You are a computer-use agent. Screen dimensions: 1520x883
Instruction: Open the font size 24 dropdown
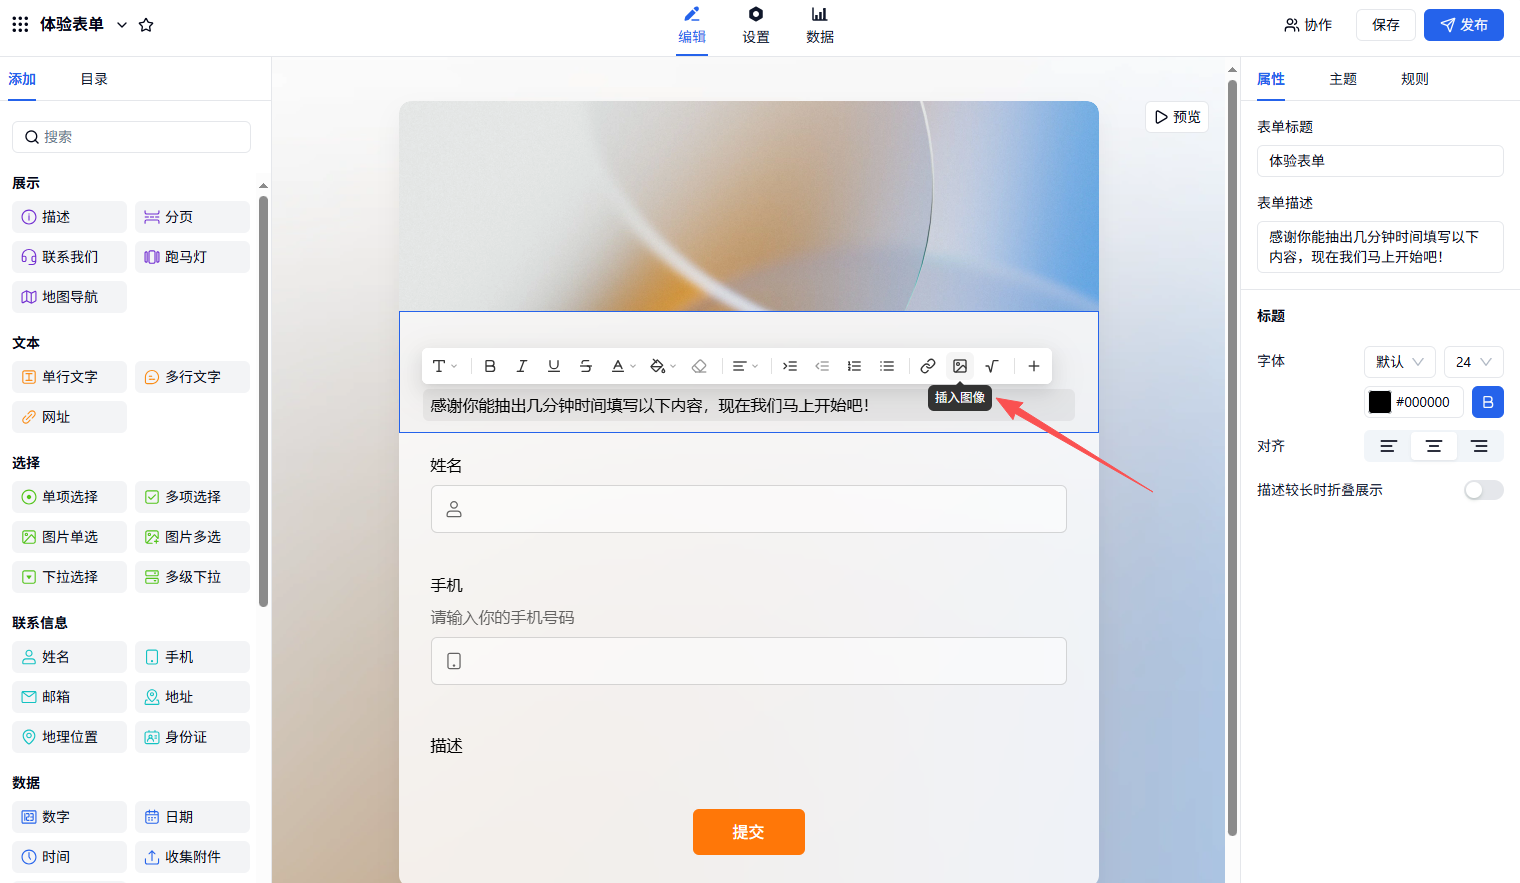1473,362
